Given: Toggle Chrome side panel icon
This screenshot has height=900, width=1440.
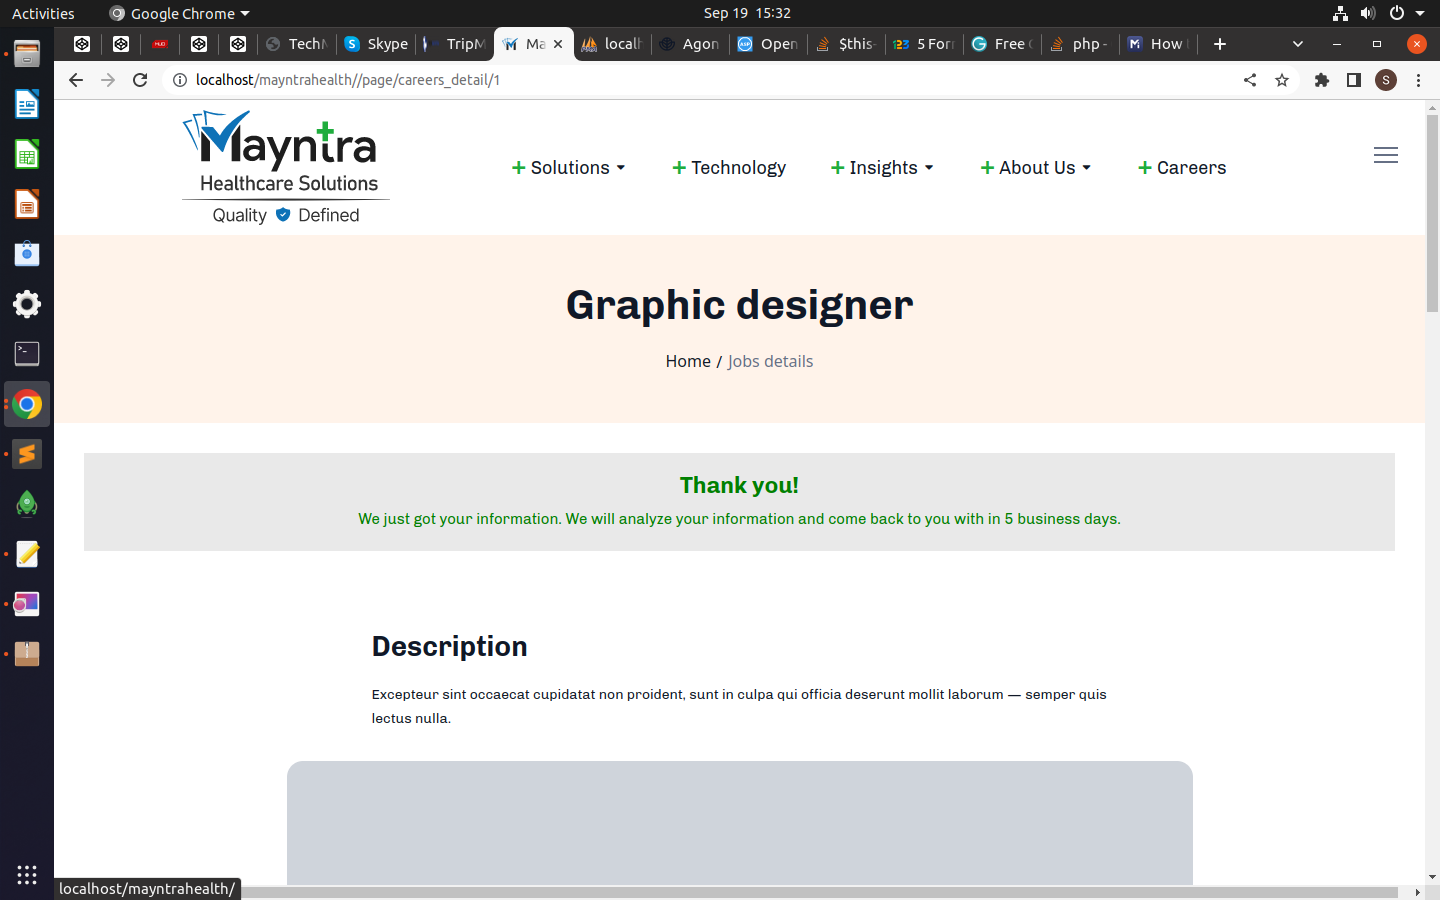Looking at the screenshot, I should [x=1354, y=80].
